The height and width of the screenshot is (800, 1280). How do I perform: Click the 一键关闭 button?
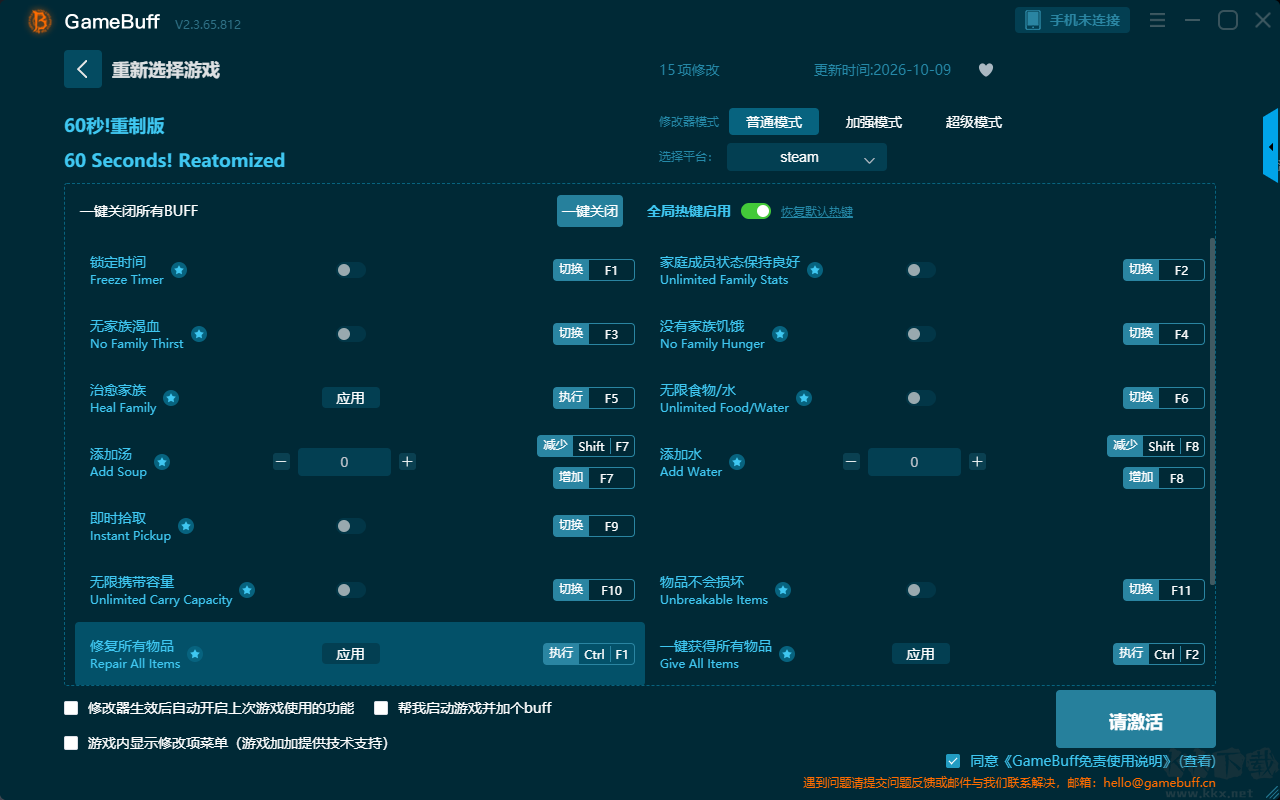590,211
